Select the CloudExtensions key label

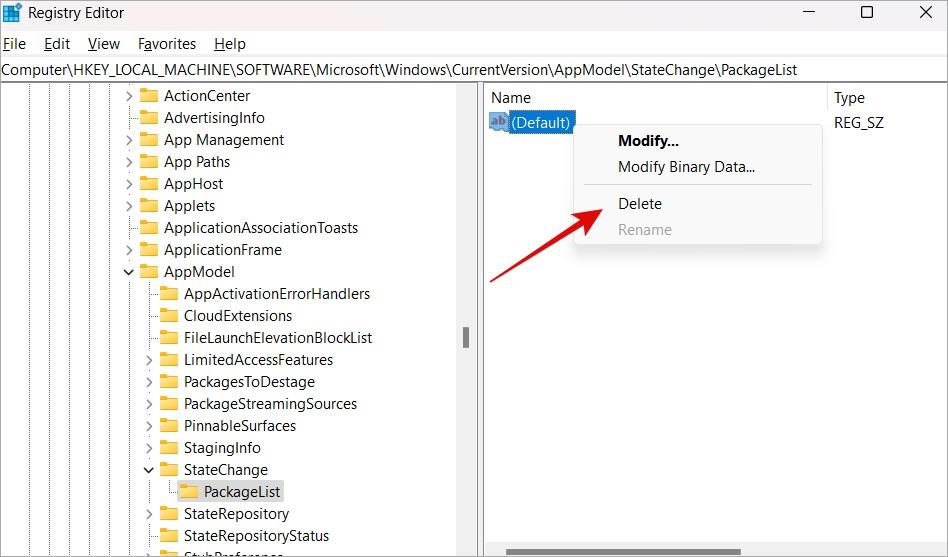pyautogui.click(x=238, y=316)
